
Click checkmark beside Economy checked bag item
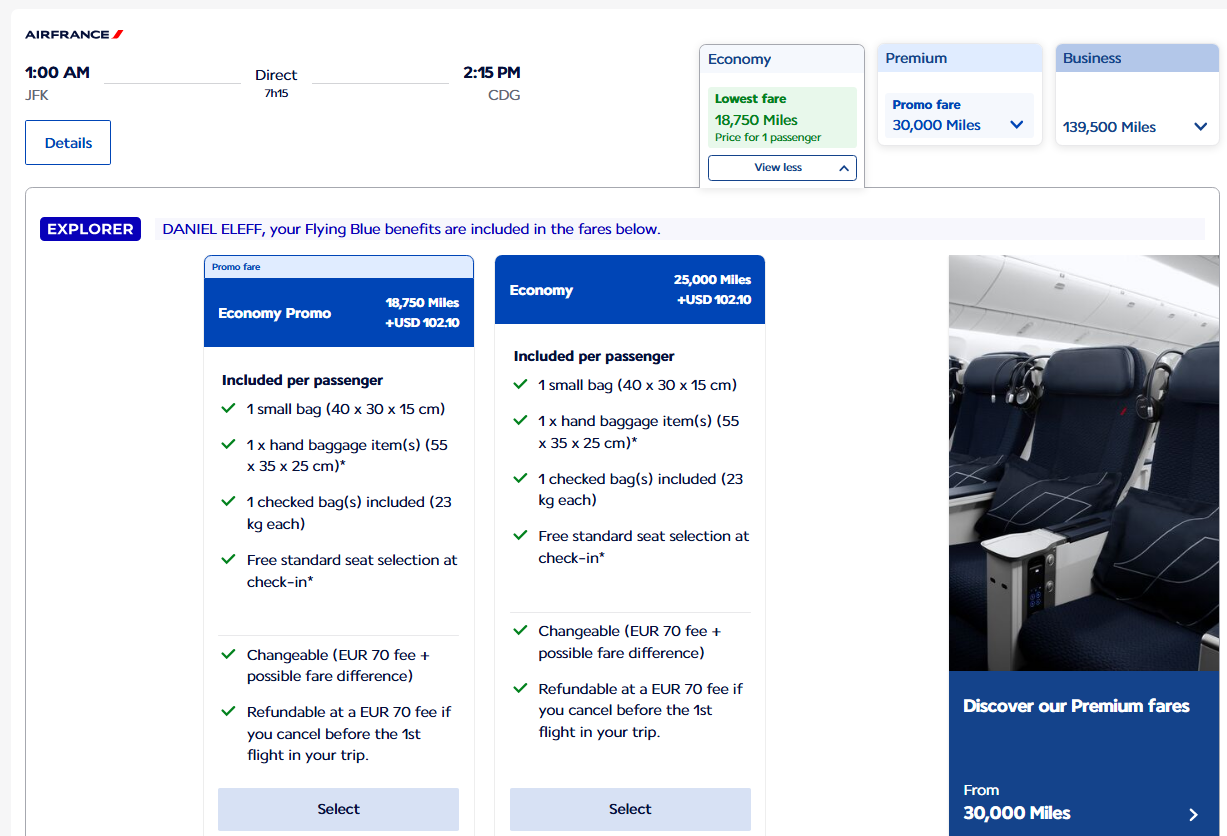pyautogui.click(x=520, y=478)
